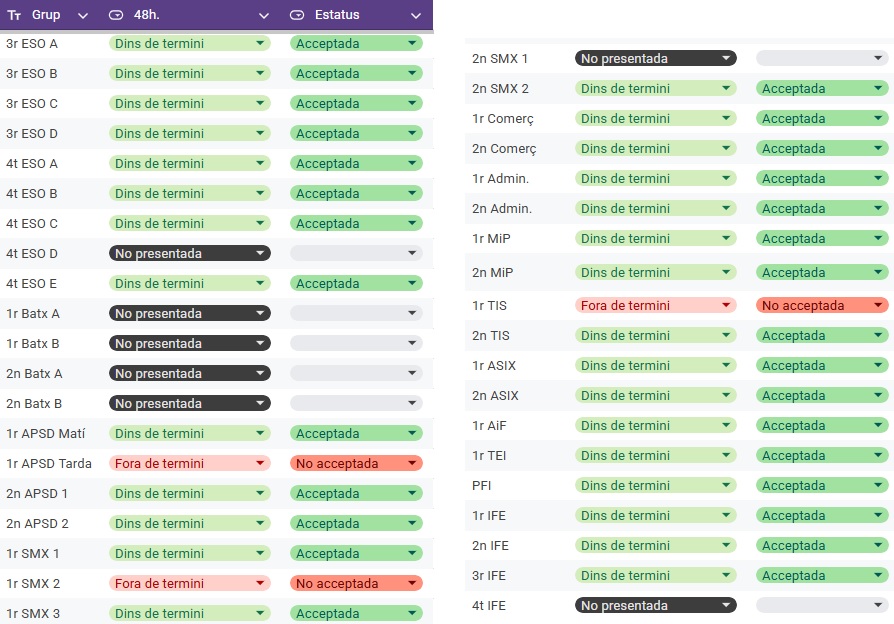Open the empty Estatus dropdown for 1r Batx A

tap(356, 314)
